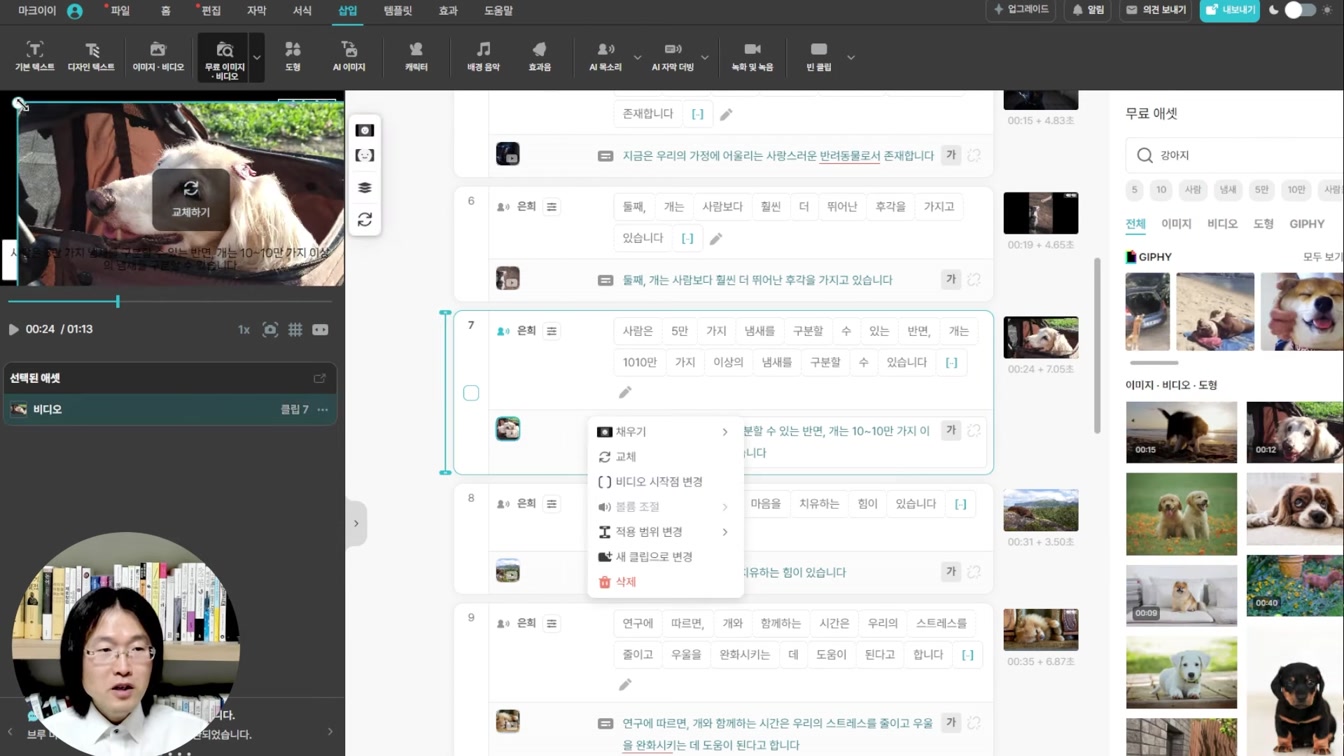Viewport: 1344px width, 756px height.
Task: Click the 의견 보내기 button
Action: [x=1156, y=10]
